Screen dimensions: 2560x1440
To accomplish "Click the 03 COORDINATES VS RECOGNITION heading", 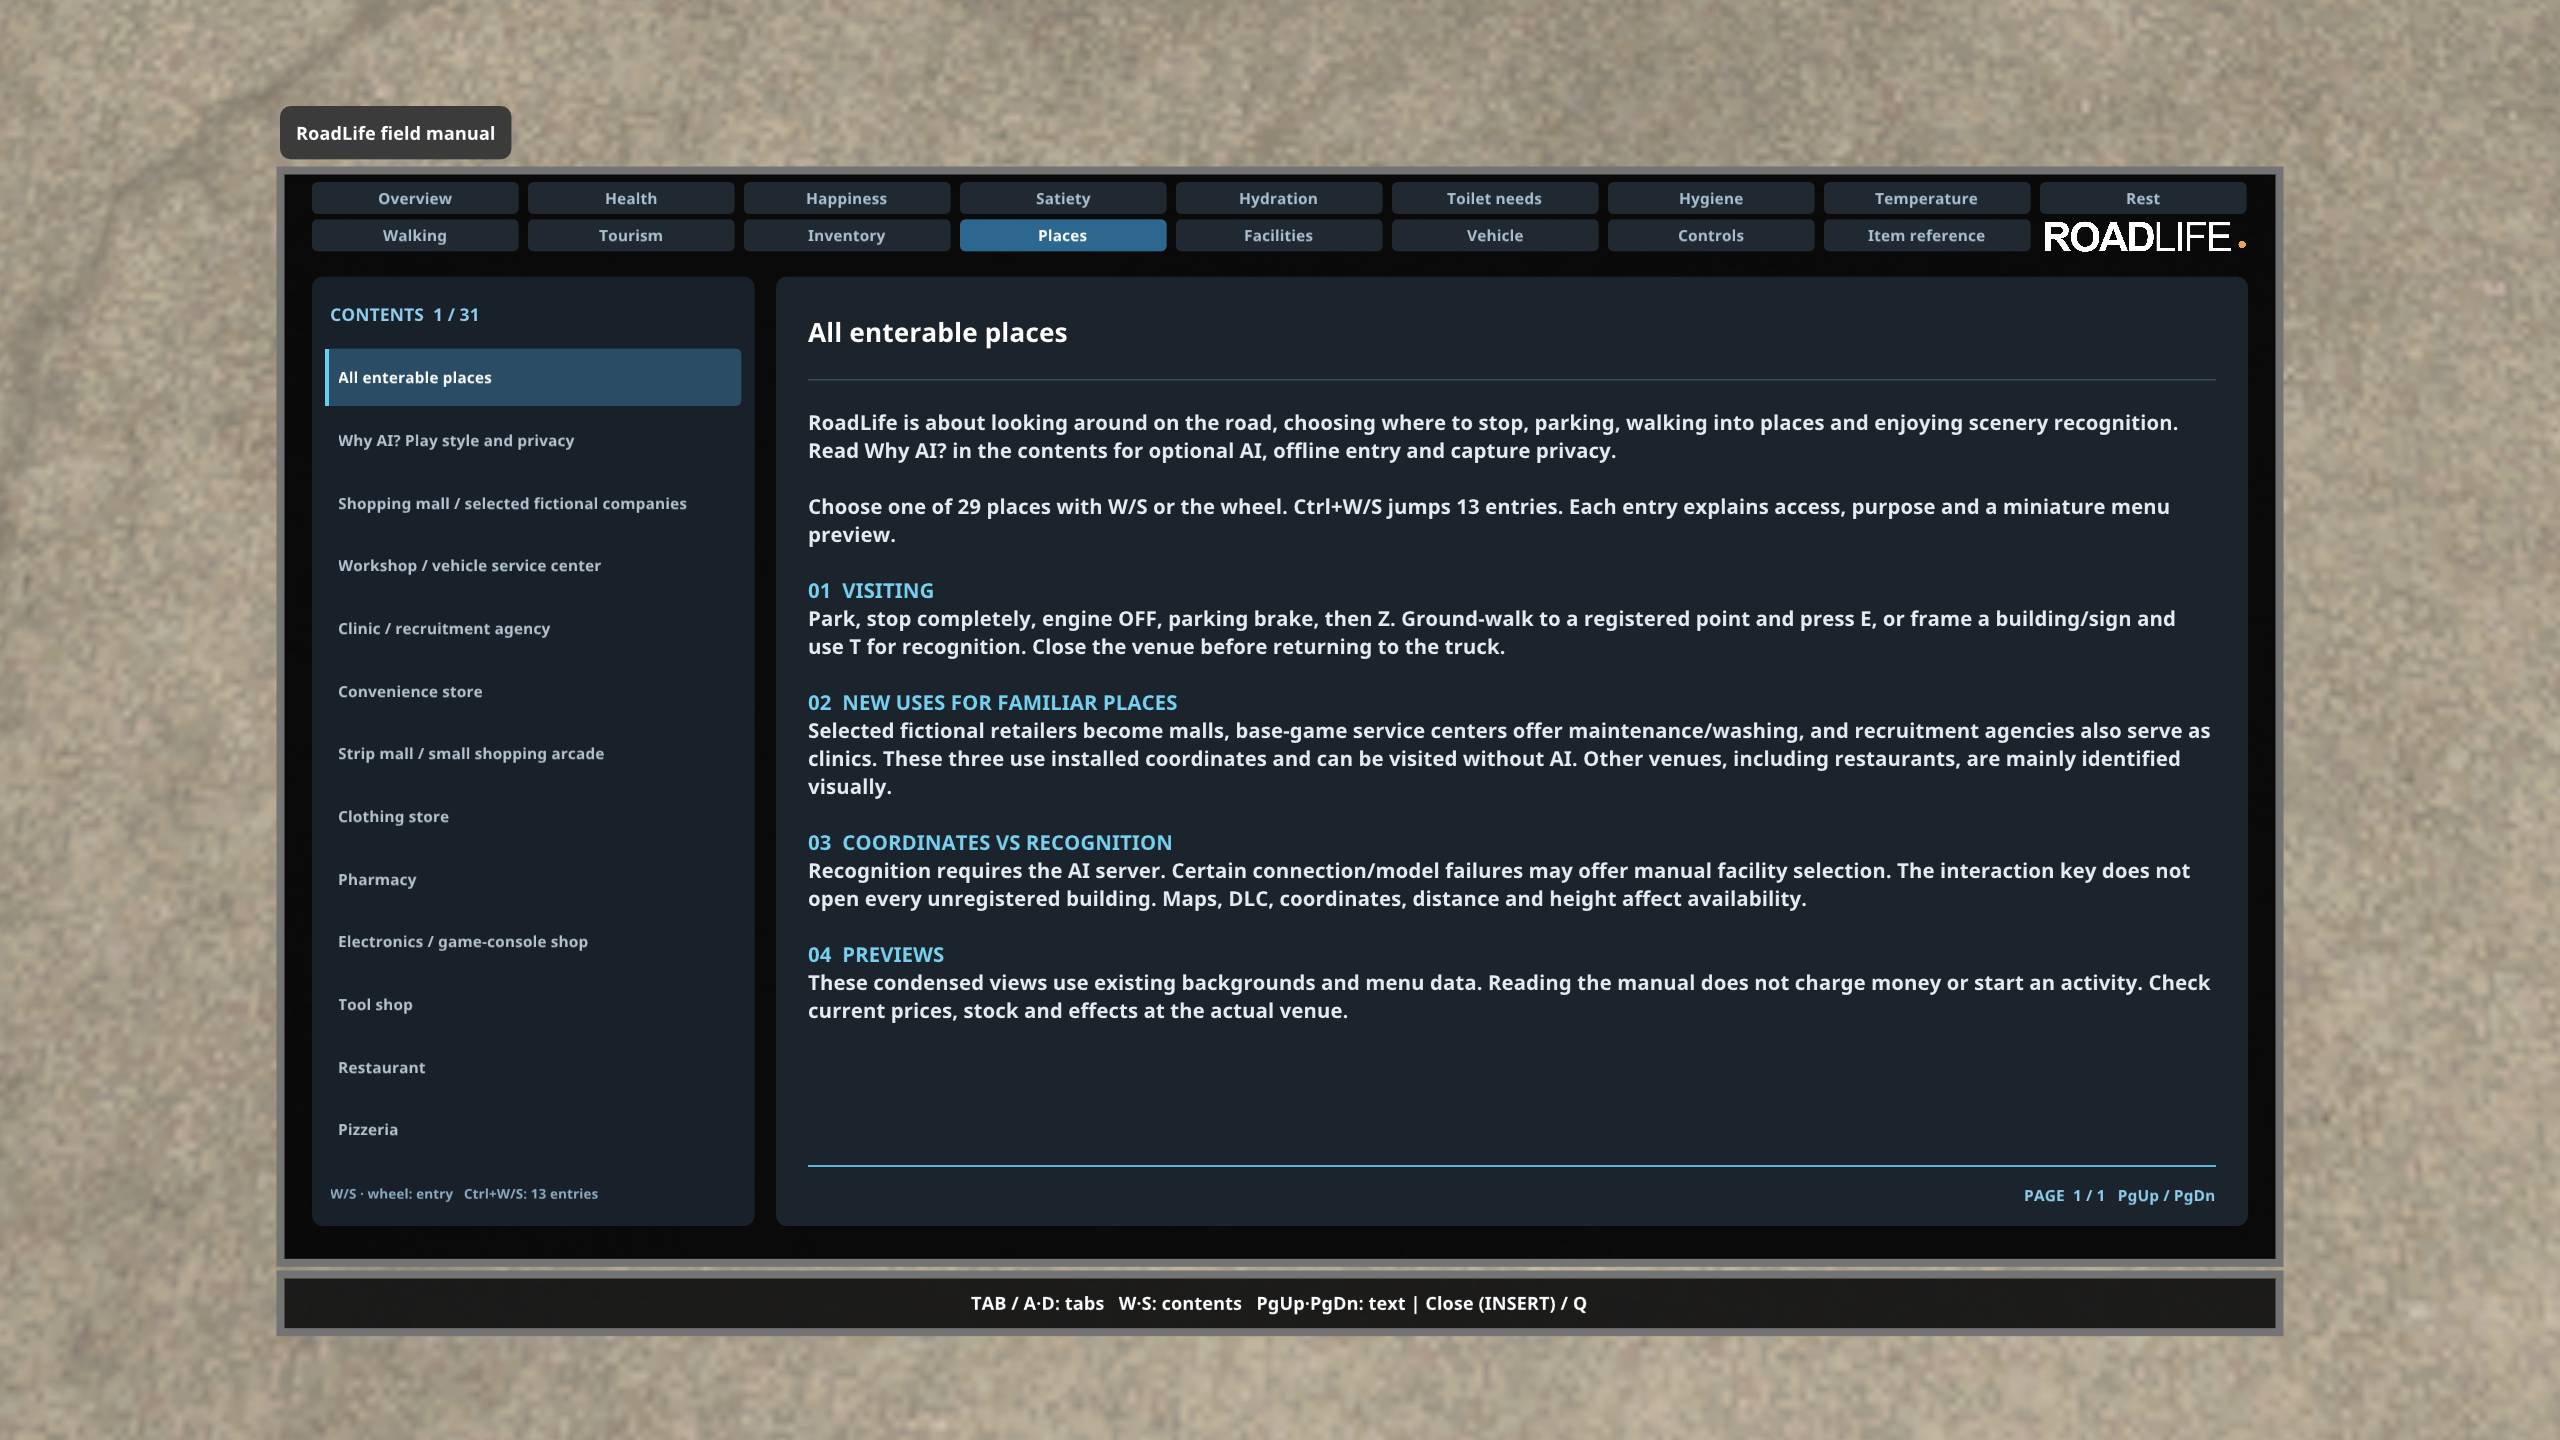I will (990, 842).
